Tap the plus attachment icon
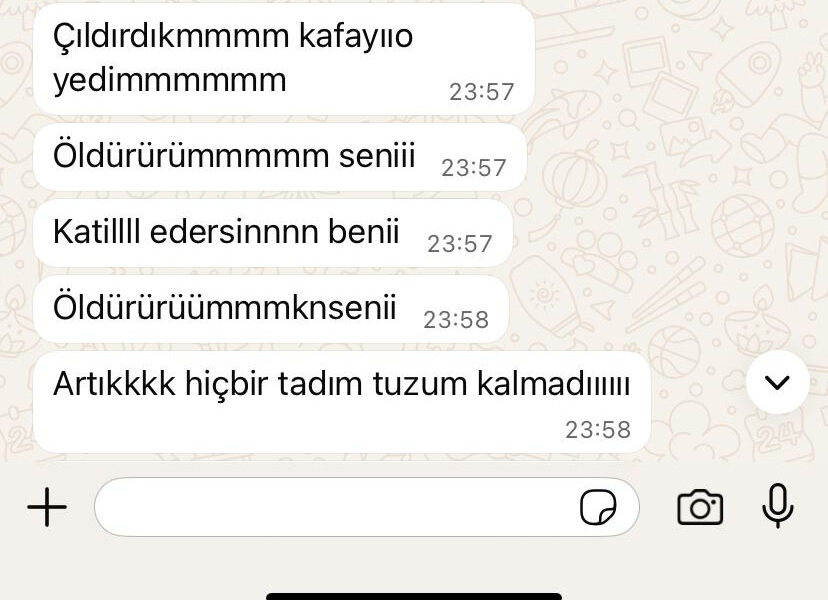The height and width of the screenshot is (600, 828). coord(47,507)
